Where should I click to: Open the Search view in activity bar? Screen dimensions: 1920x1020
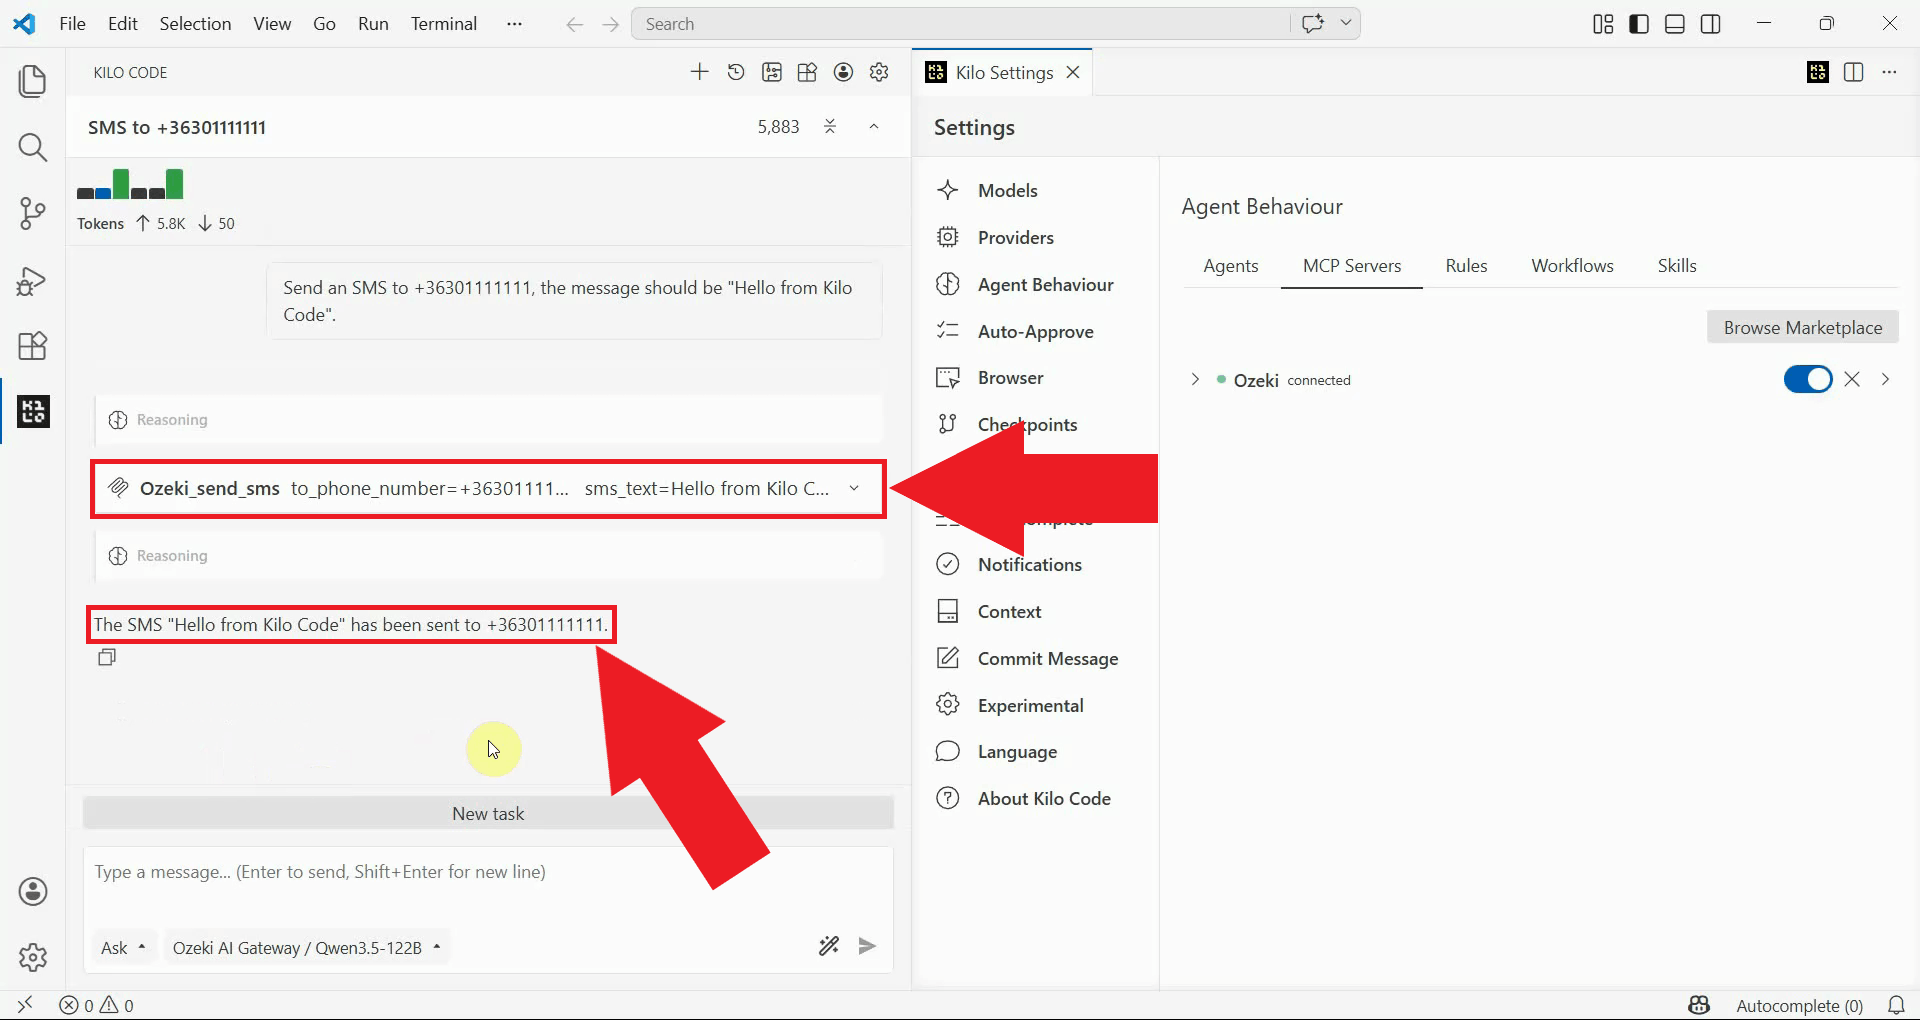pos(33,148)
